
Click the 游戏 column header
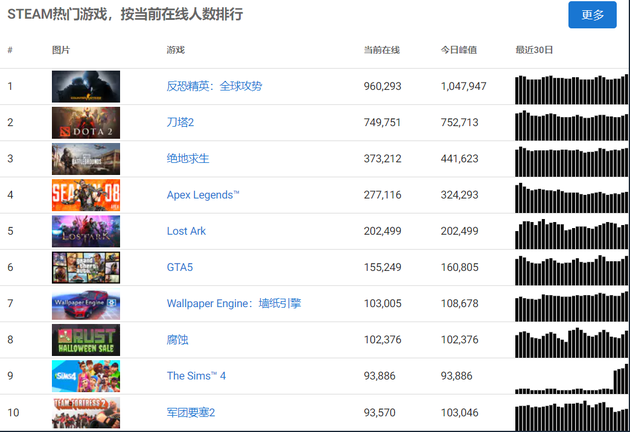tap(176, 50)
